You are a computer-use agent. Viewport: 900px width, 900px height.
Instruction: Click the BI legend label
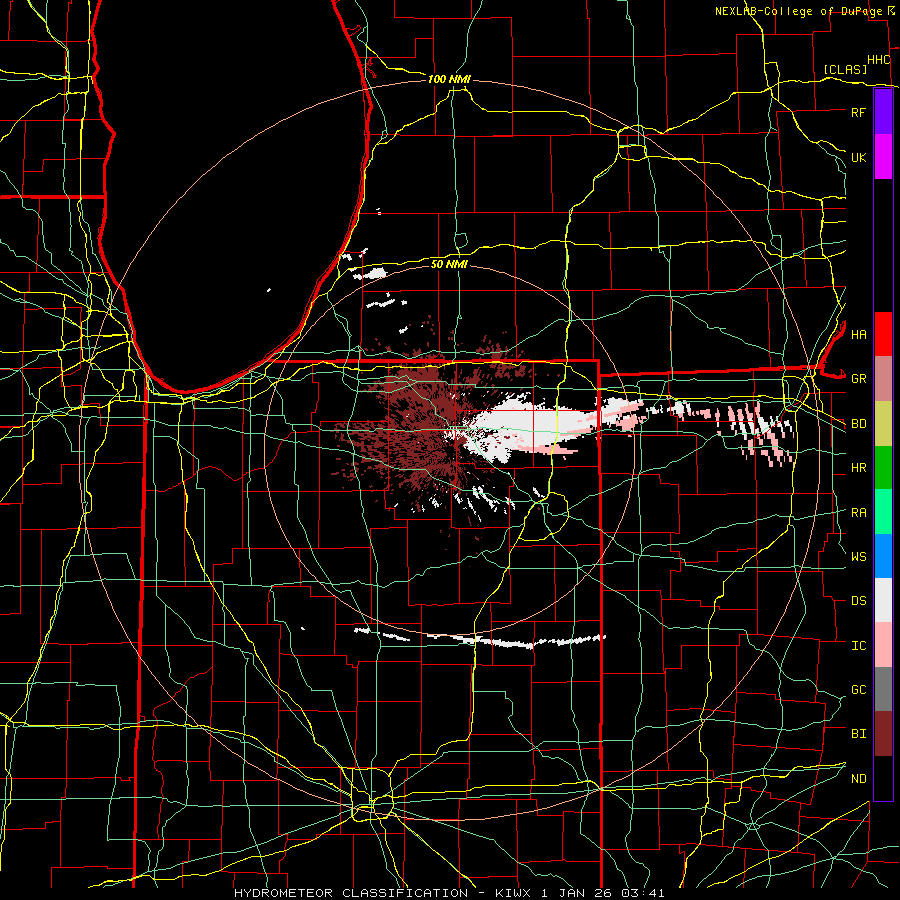click(858, 734)
